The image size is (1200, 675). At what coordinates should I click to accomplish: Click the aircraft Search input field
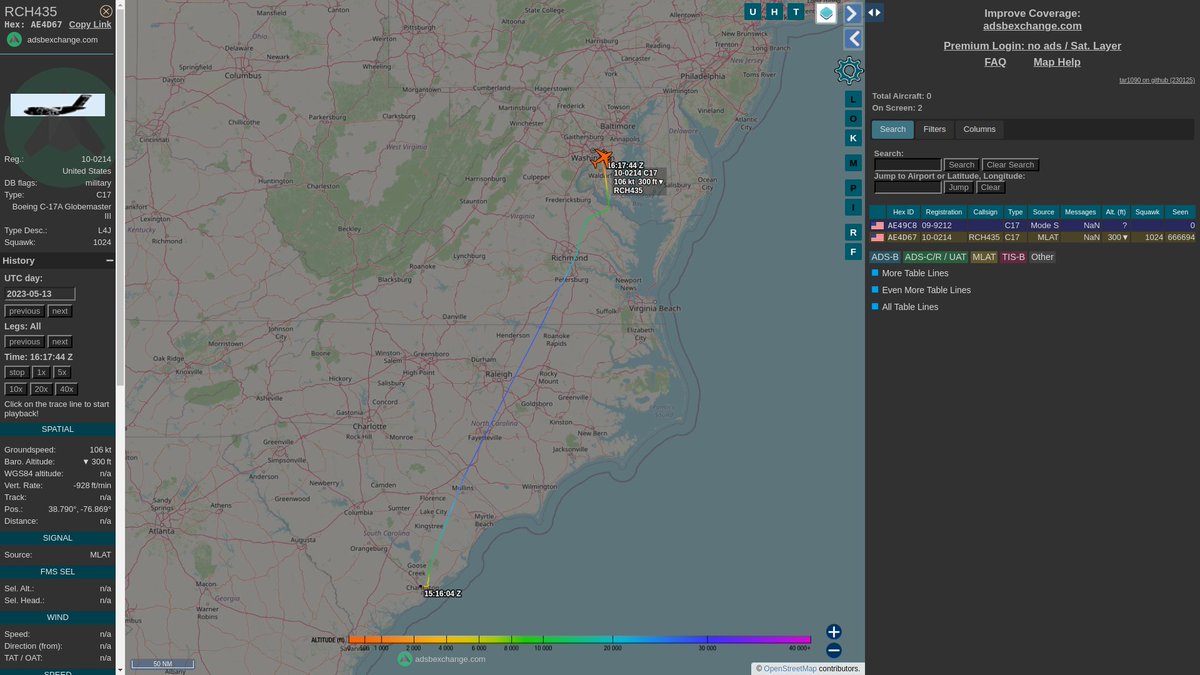point(908,165)
